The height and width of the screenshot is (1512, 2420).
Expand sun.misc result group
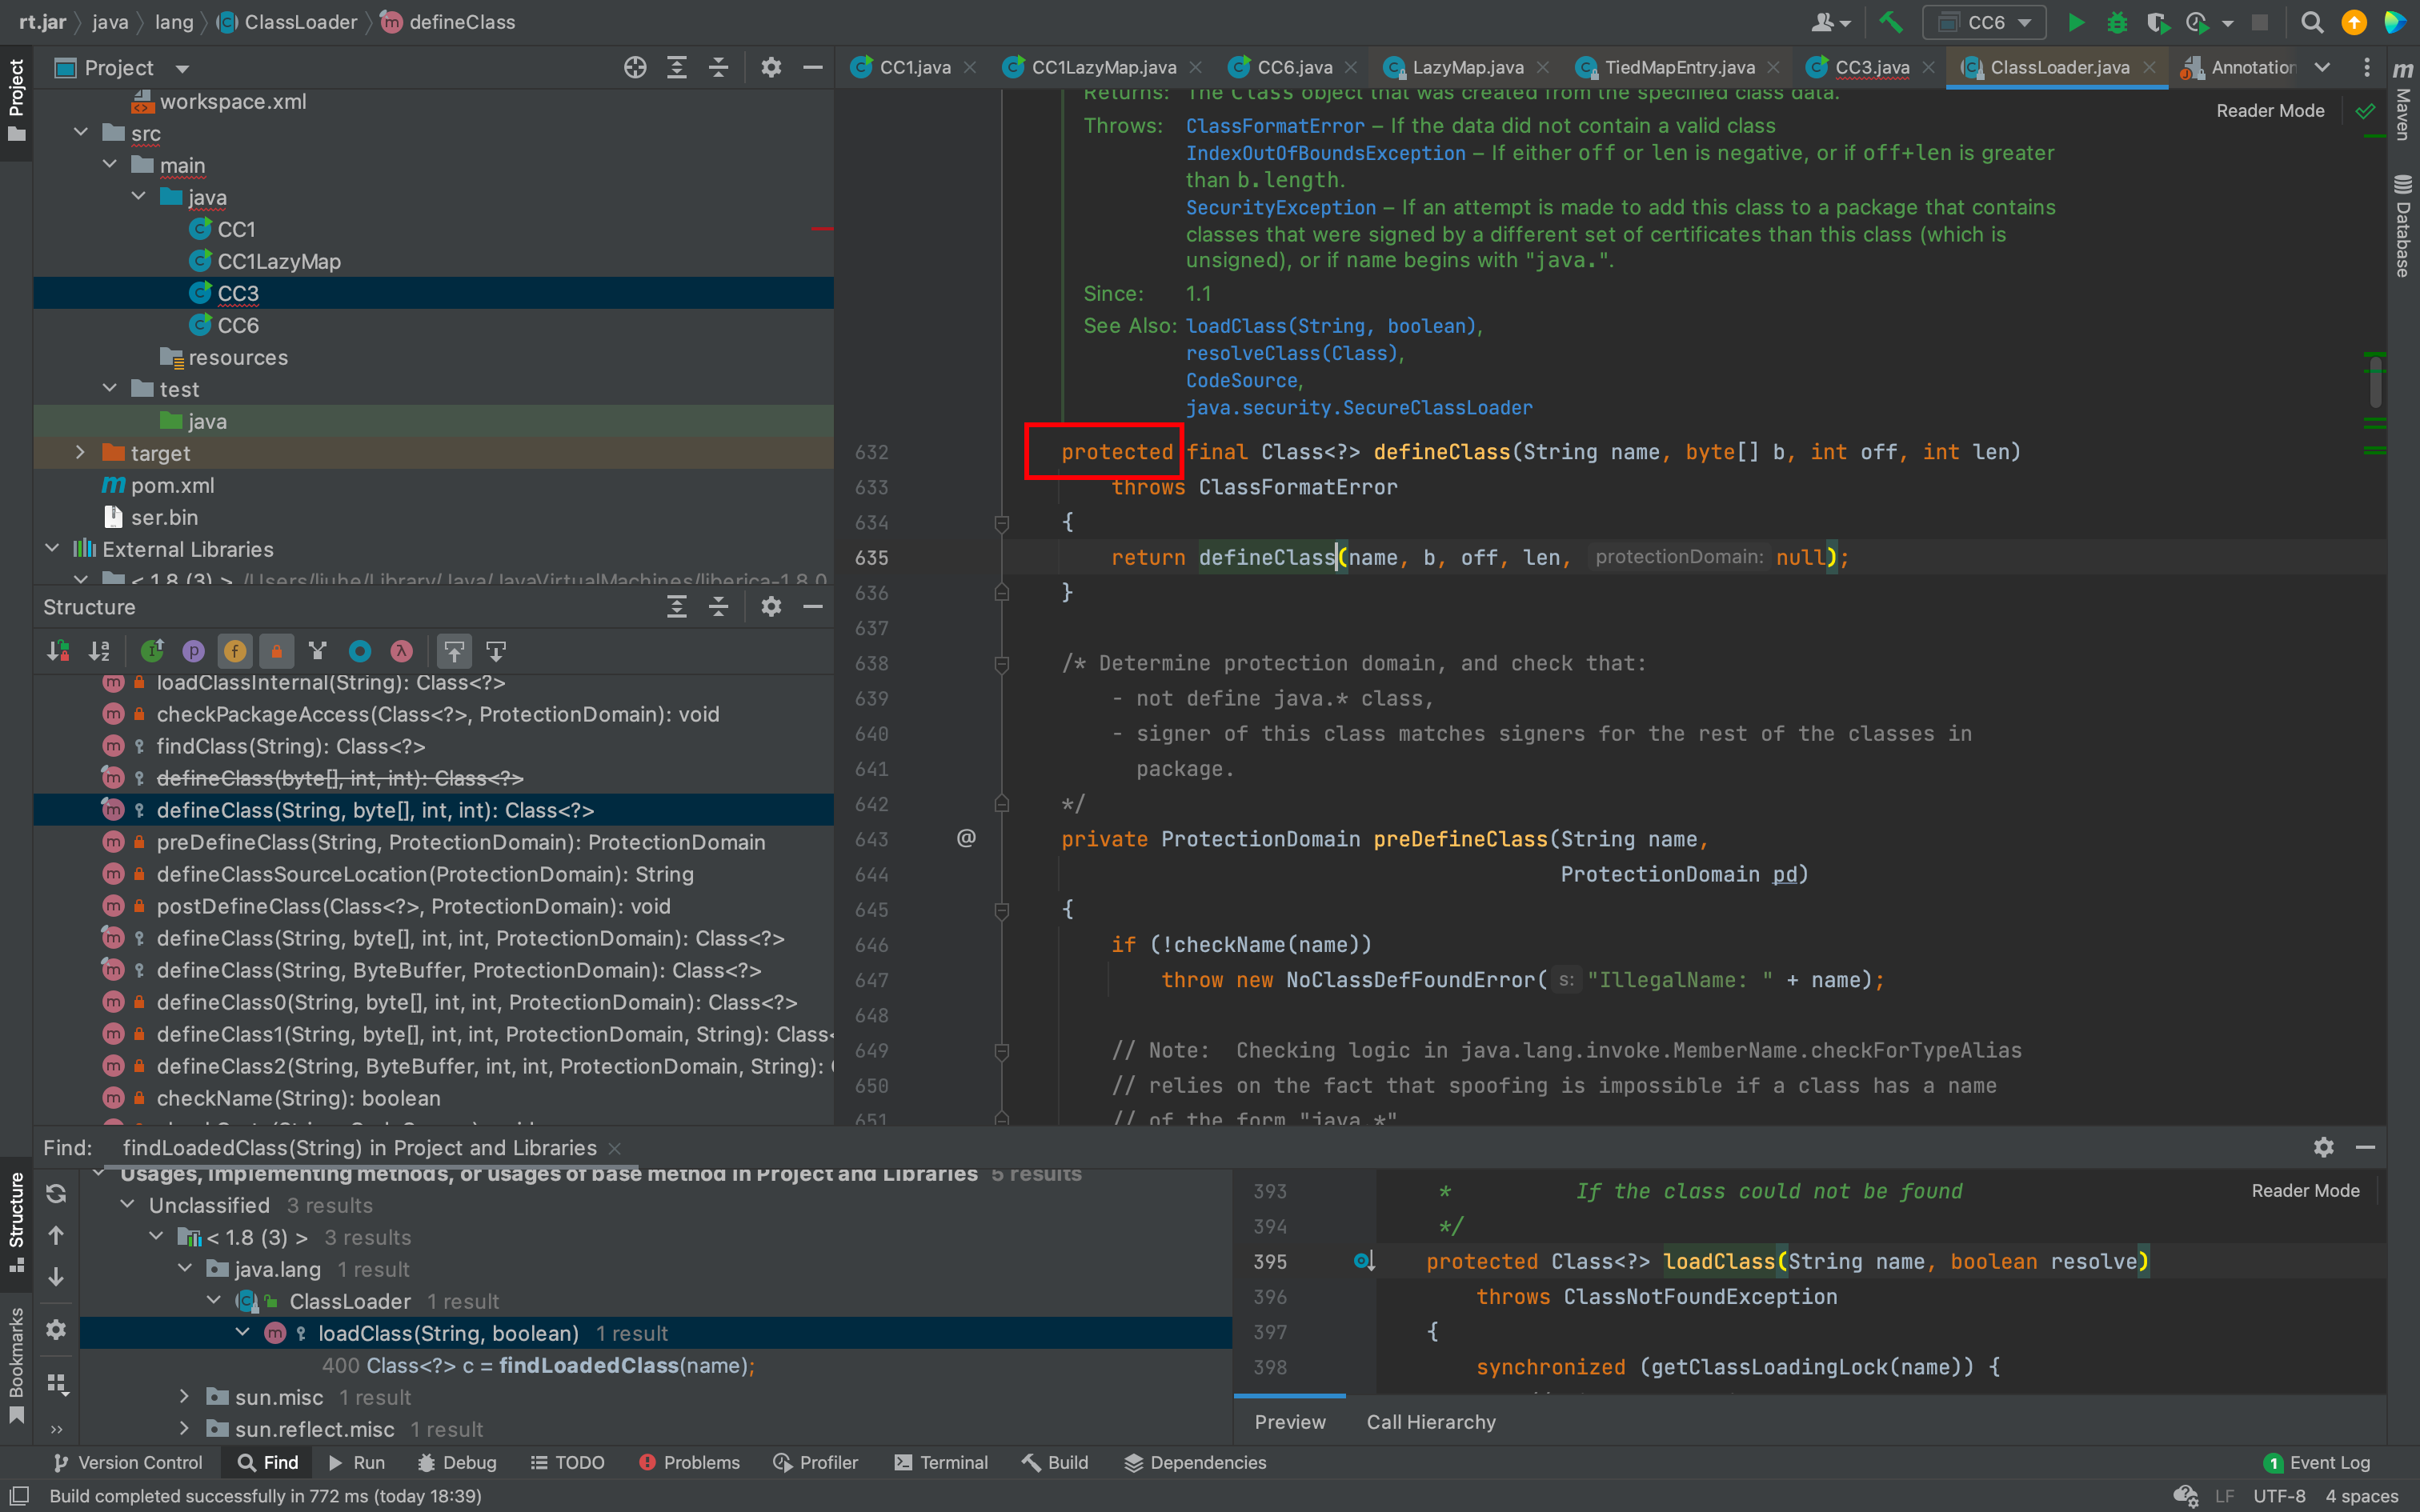click(x=184, y=1397)
